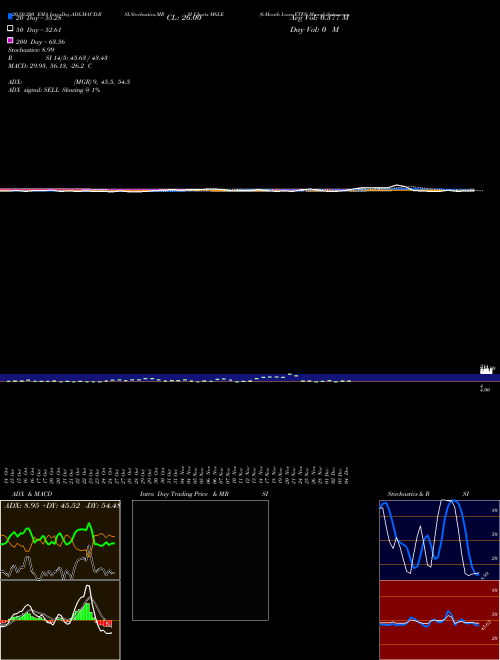This screenshot has width=500, height=660.
Task: Click the 'Stochastics & R' panel title
Action: coord(408,494)
